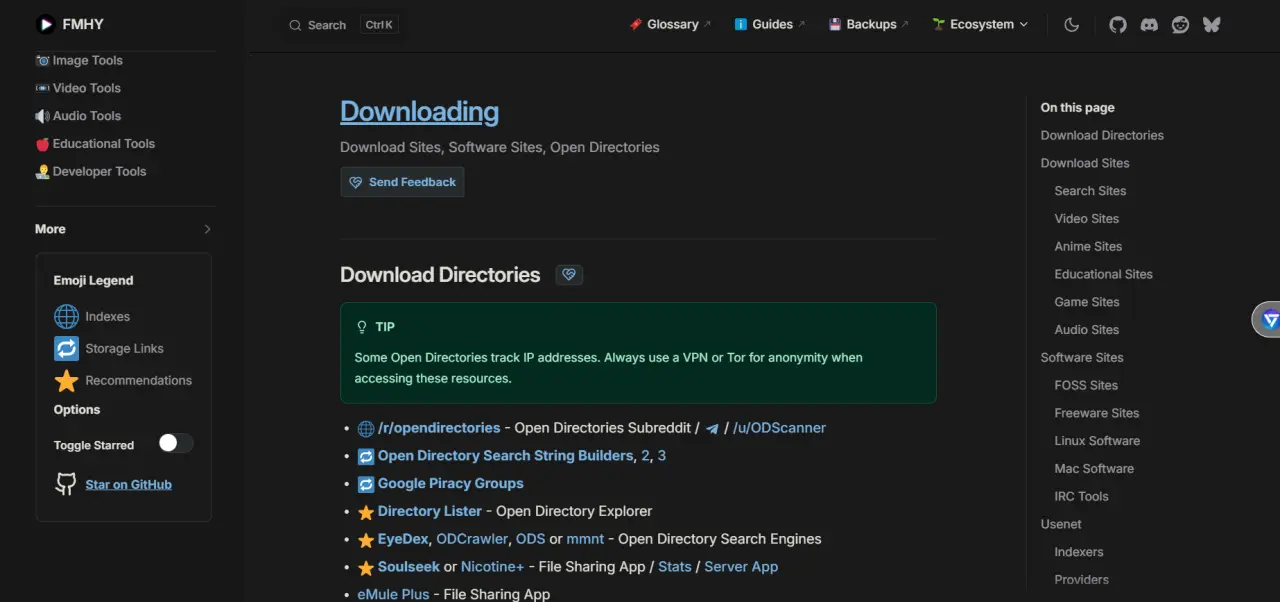Open the Discord icon in header

pyautogui.click(x=1149, y=25)
